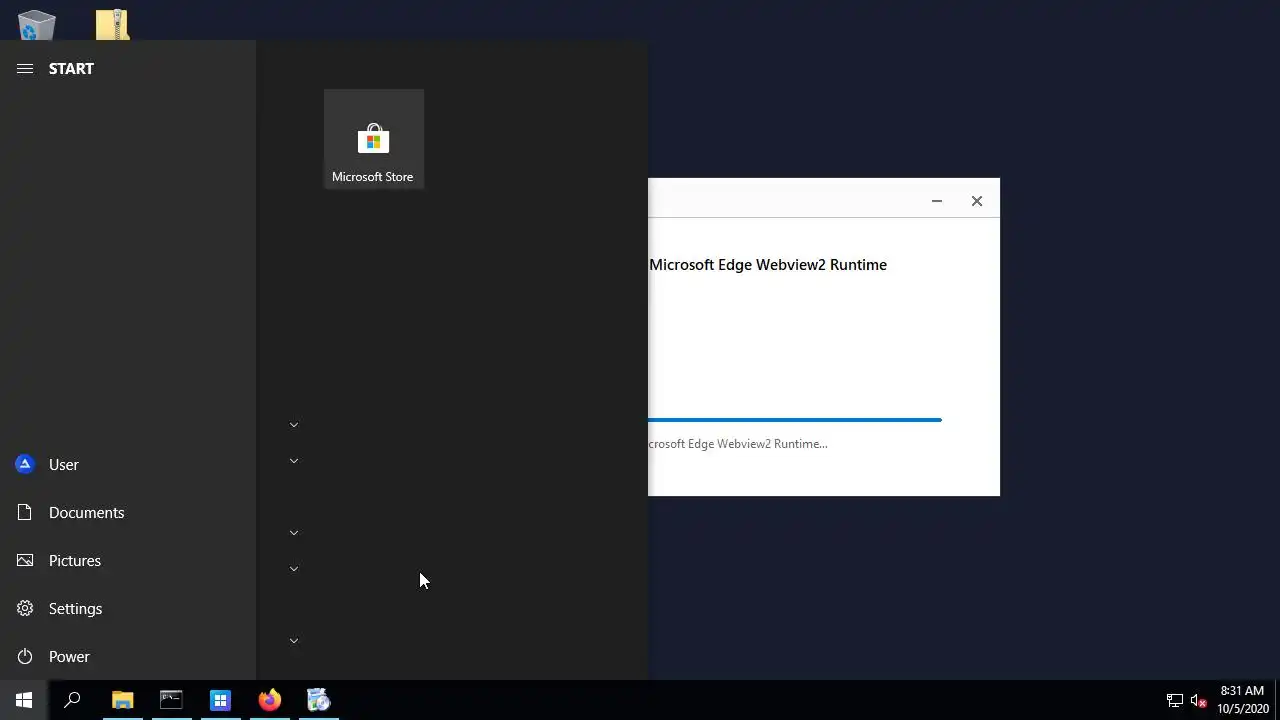Open Power options in Start menu
The height and width of the screenshot is (720, 1280).
[128, 656]
